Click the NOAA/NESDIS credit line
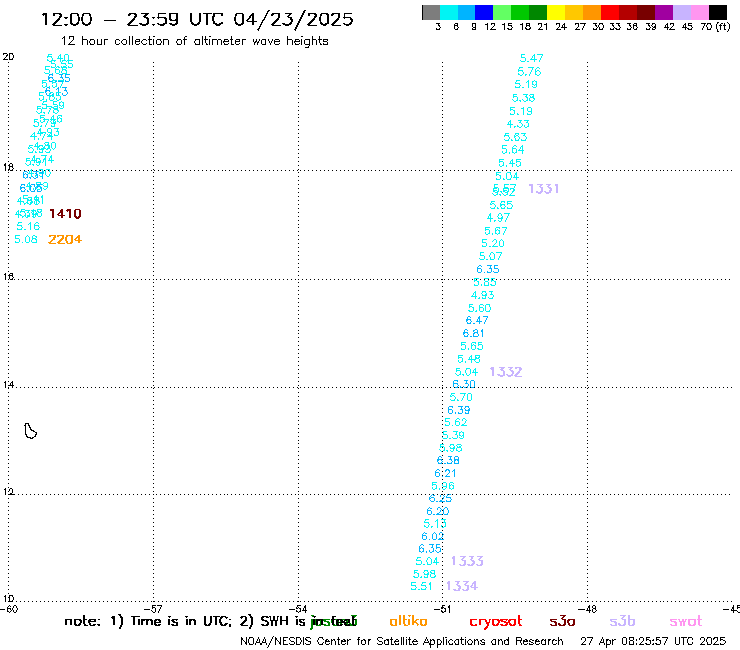The height and width of the screenshot is (650, 740). pyautogui.click(x=402, y=642)
